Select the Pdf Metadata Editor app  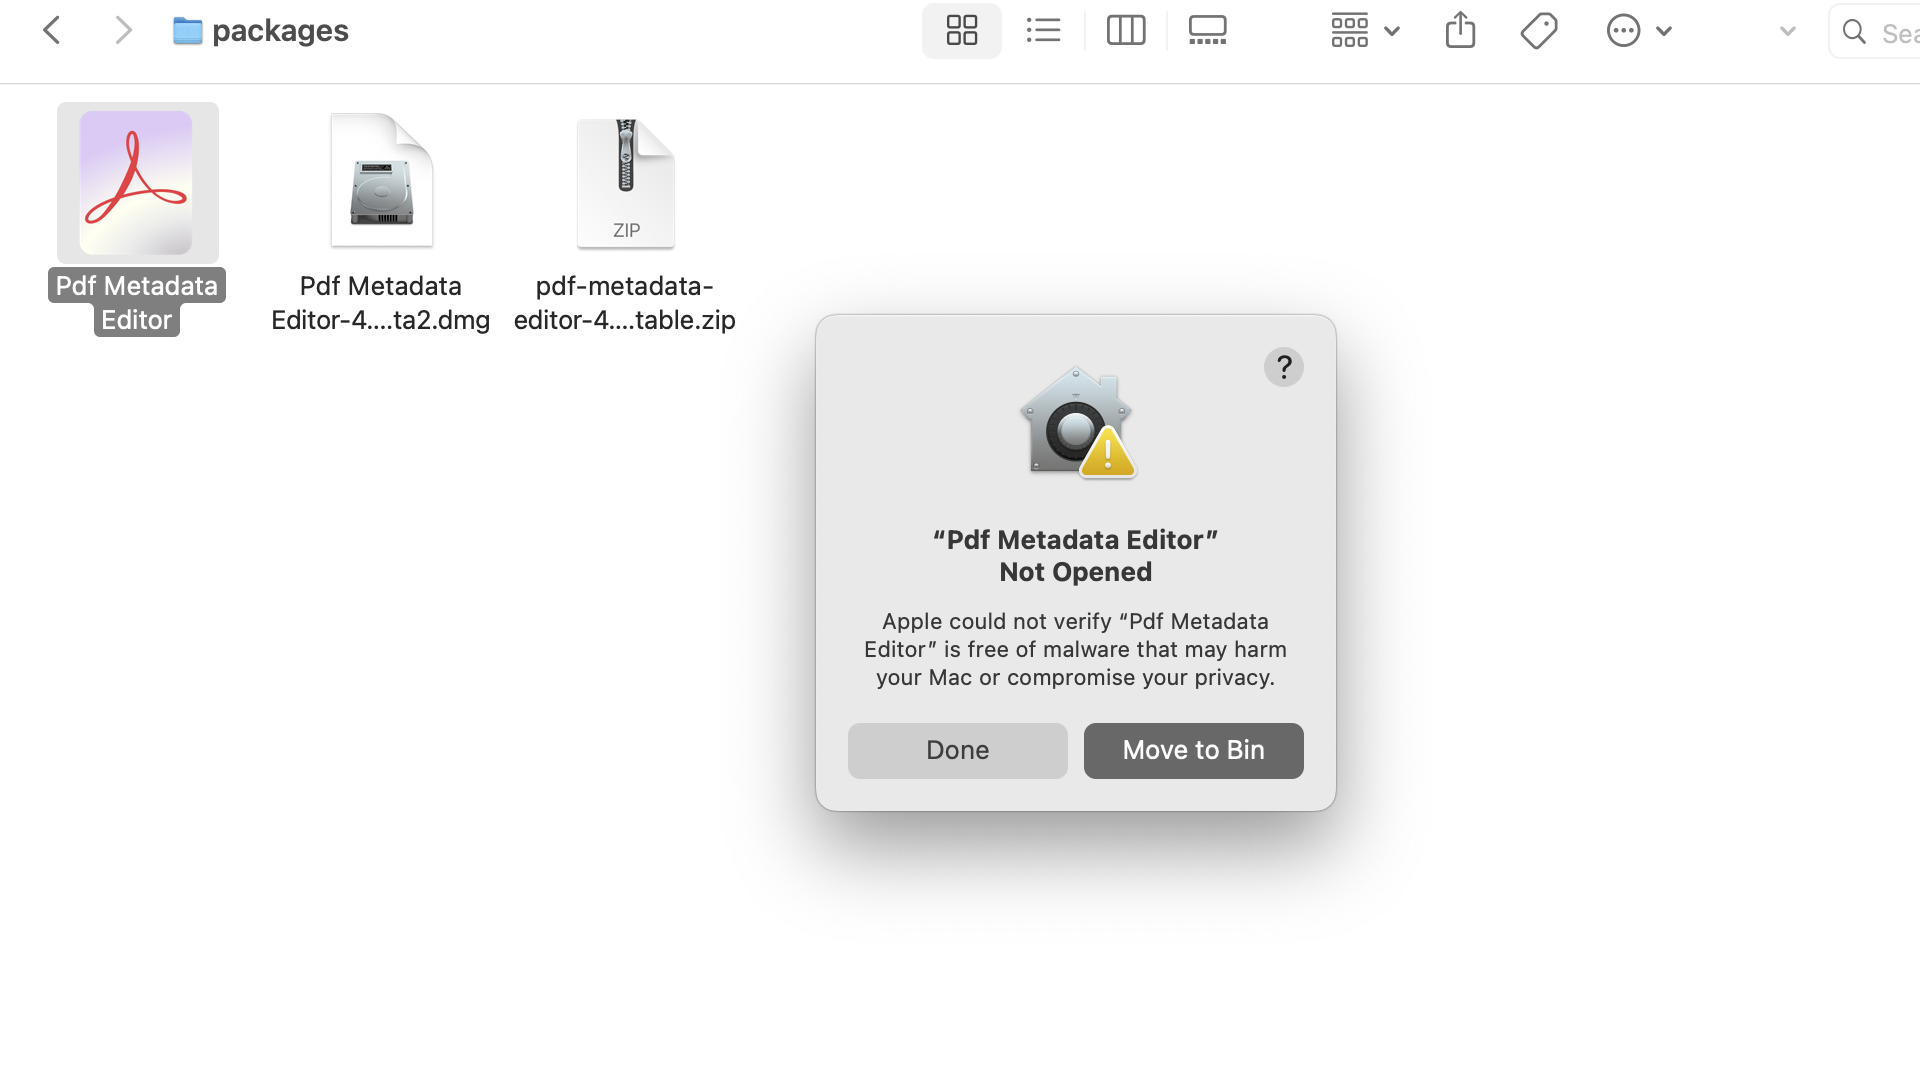(x=137, y=184)
